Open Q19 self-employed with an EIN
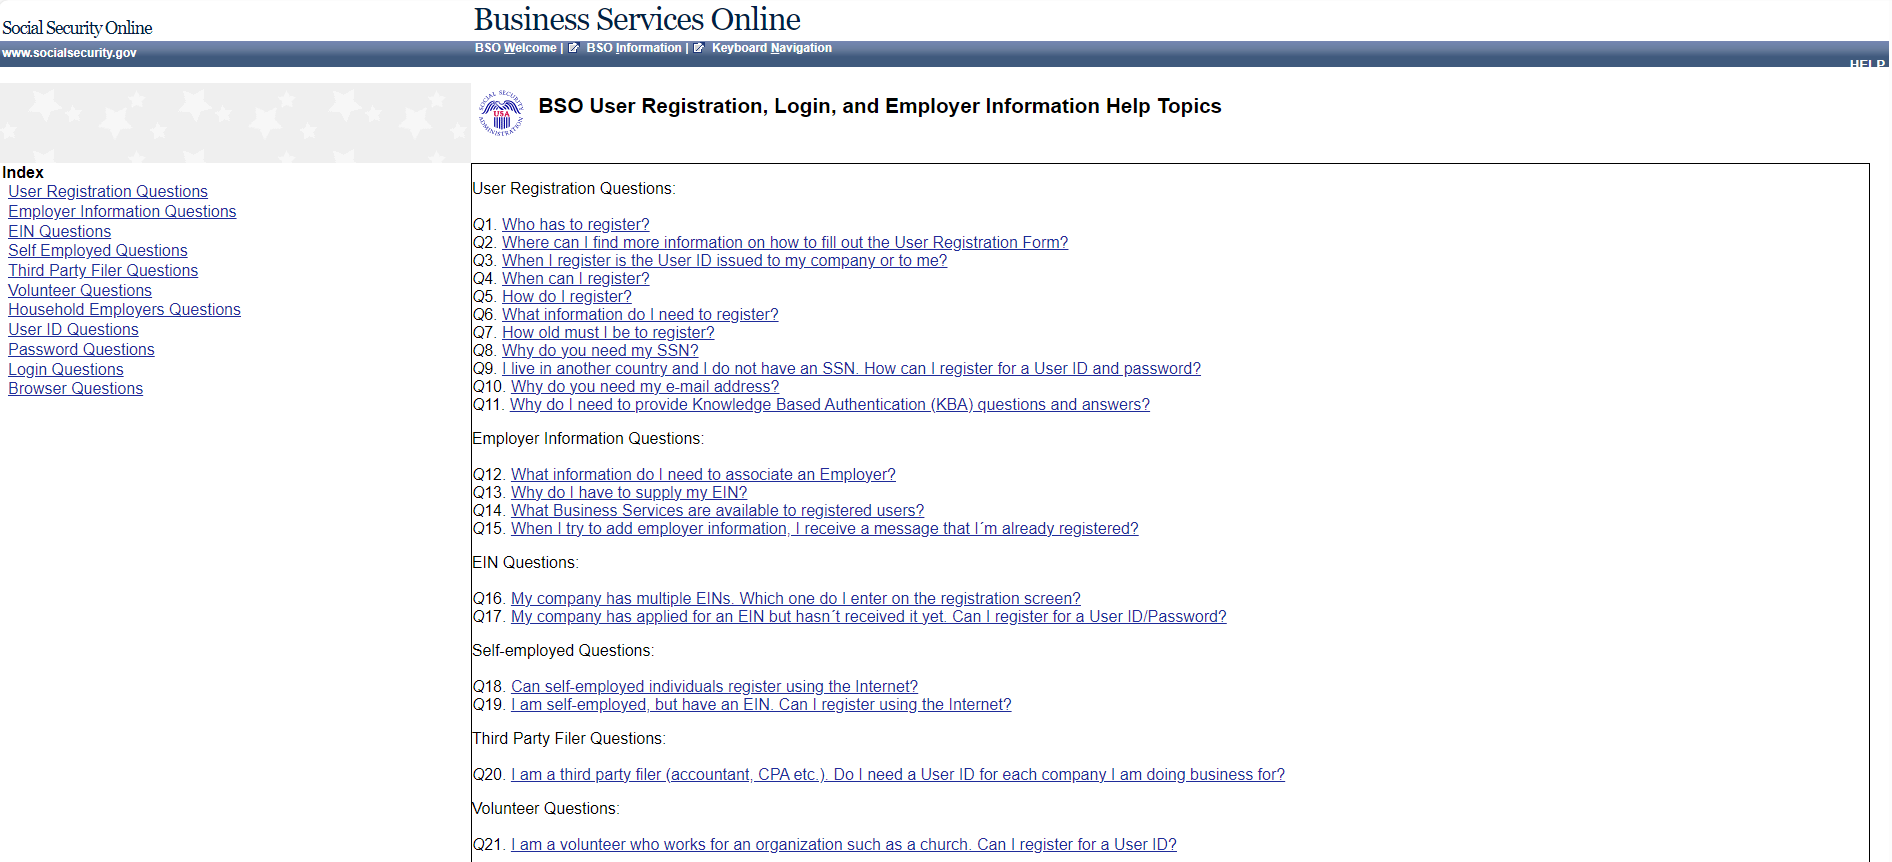Screen dimensions: 1892x862 coord(761,705)
